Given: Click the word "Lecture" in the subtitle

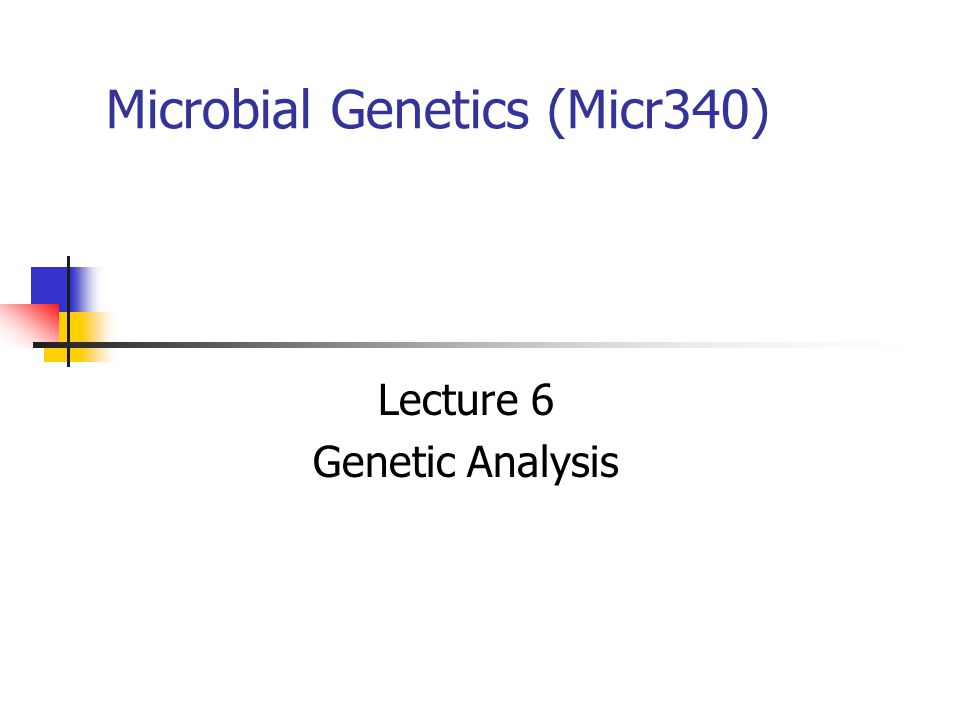Looking at the screenshot, I should (x=449, y=400).
